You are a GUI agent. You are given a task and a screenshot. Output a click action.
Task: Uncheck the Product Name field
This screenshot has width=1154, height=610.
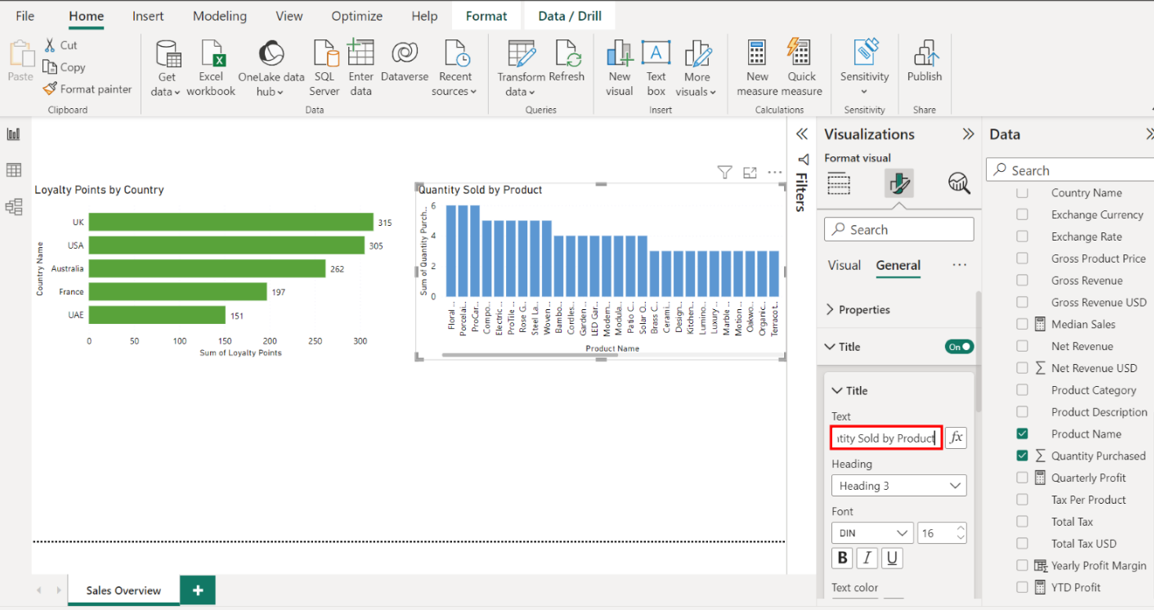coord(1022,434)
